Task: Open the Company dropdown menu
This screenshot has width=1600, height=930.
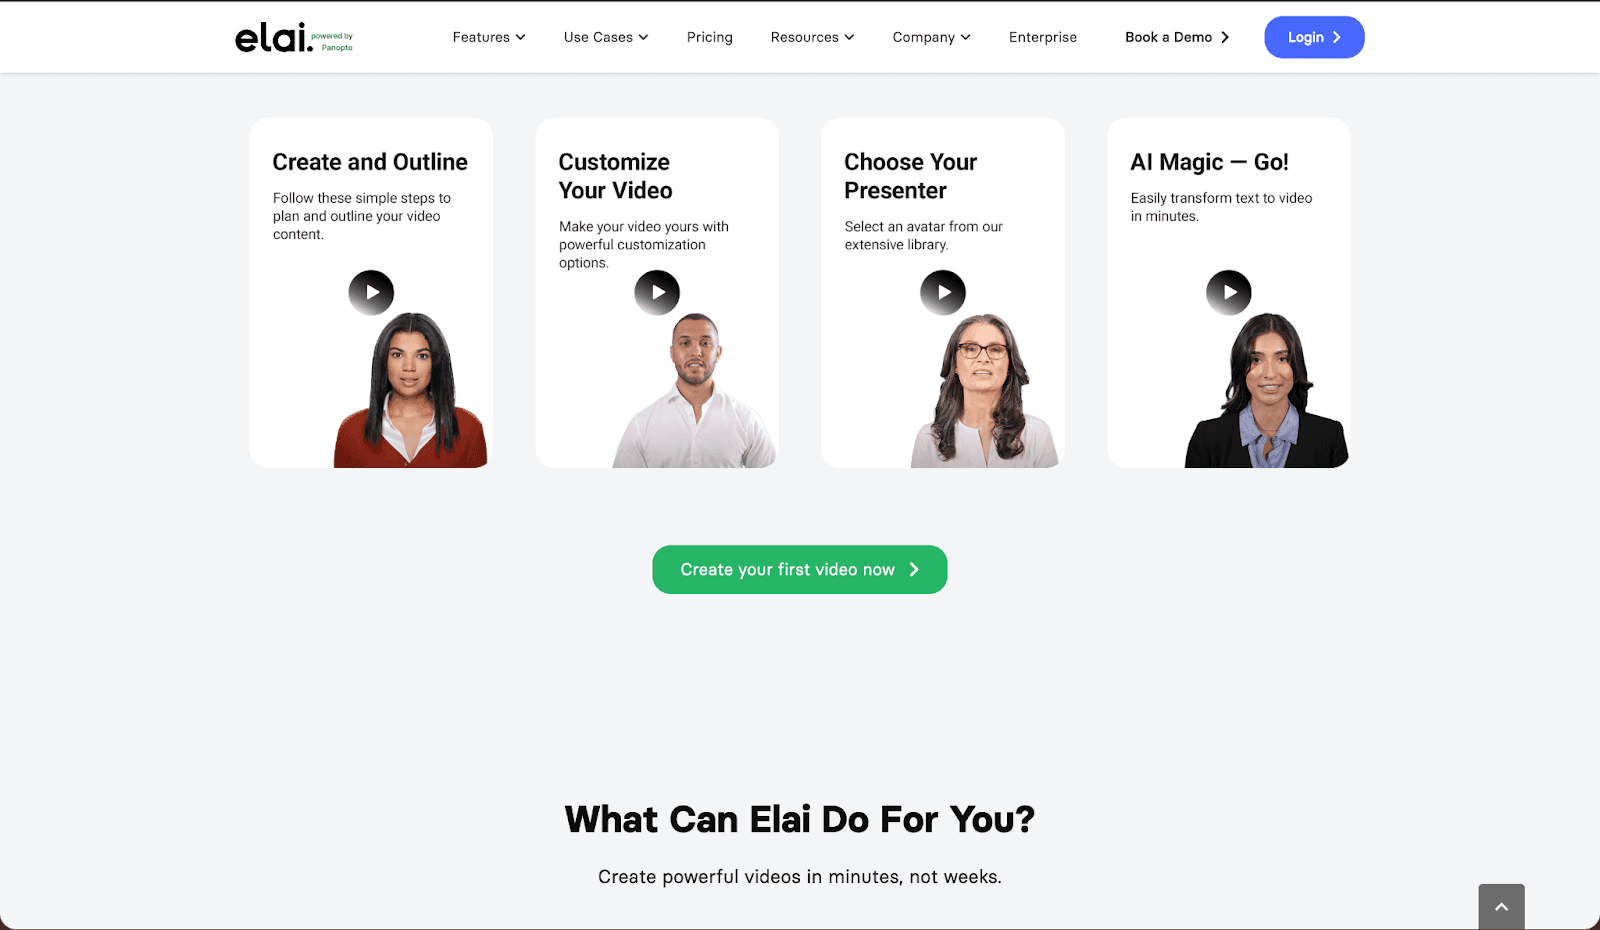Action: [931, 37]
